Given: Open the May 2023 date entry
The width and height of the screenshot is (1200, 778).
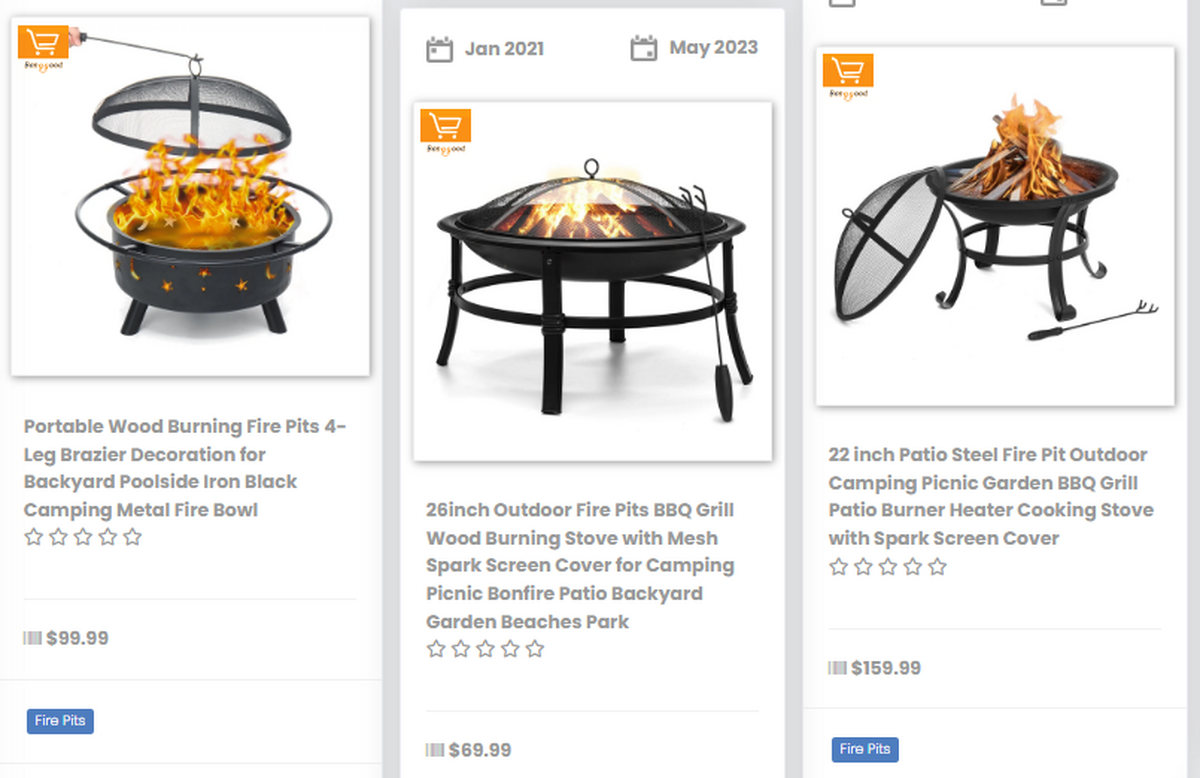Looking at the screenshot, I should [x=713, y=46].
